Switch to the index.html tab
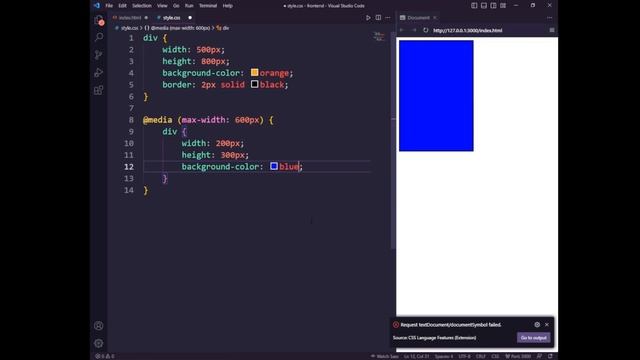640x360 pixels. point(130,18)
